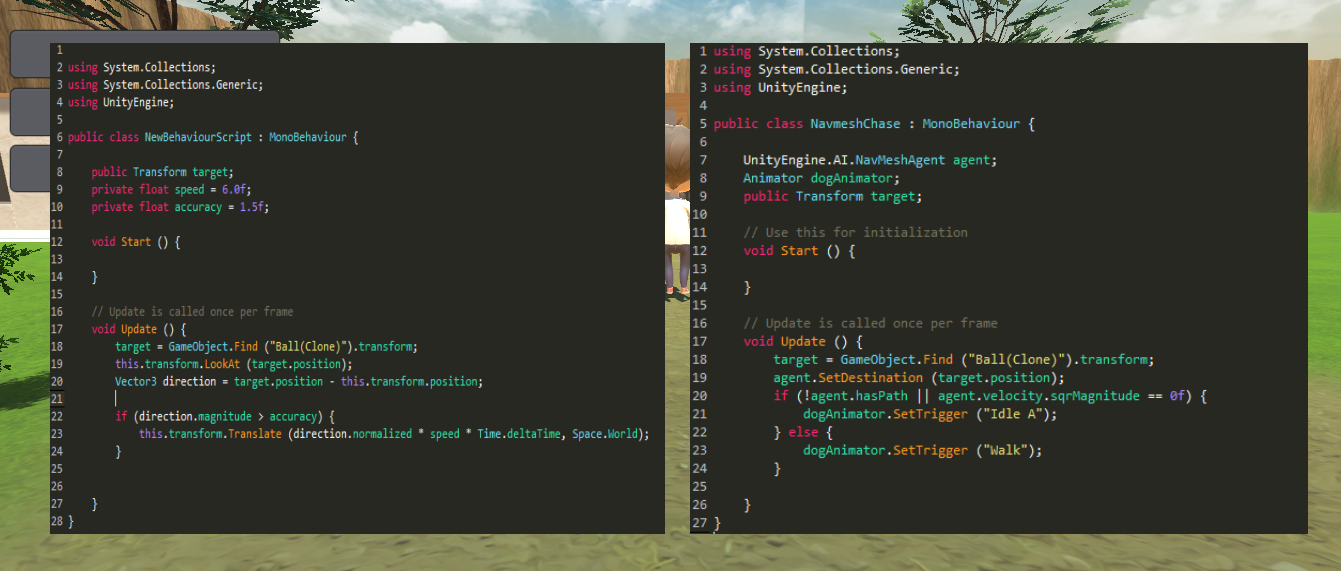Click 'using UnityEngine;' line in right panel

point(780,88)
